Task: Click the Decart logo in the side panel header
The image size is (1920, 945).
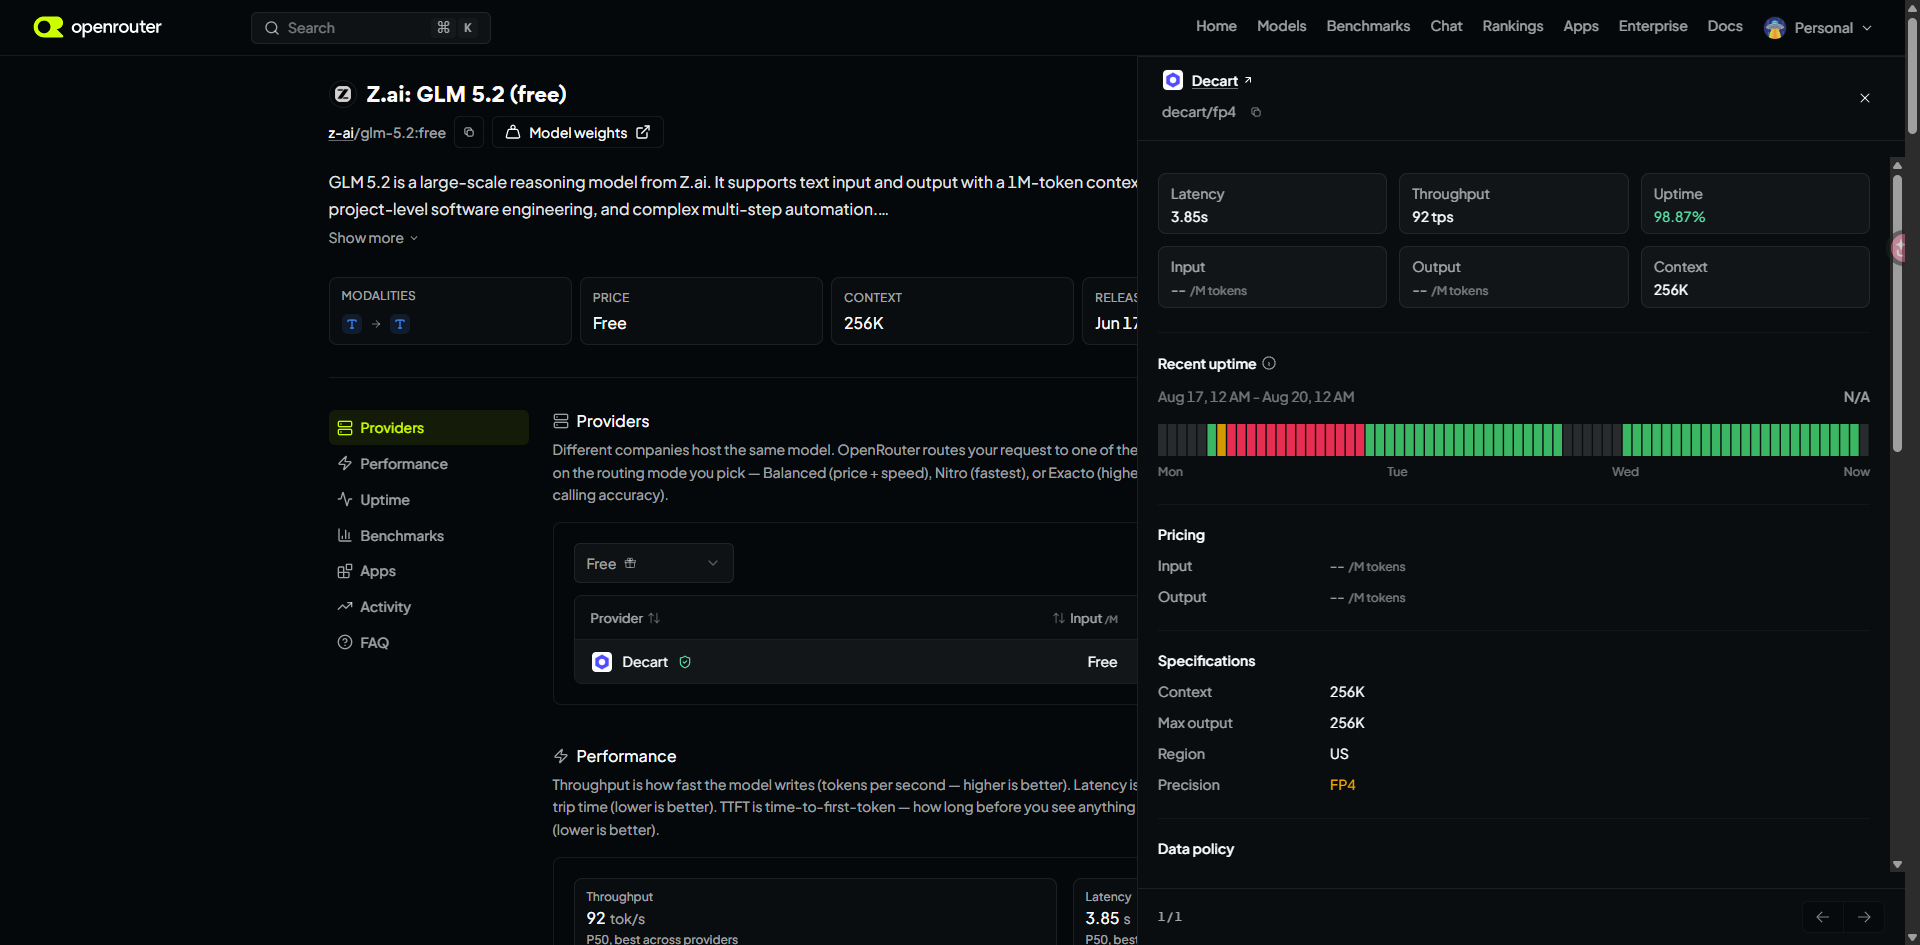Action: pyautogui.click(x=1173, y=80)
